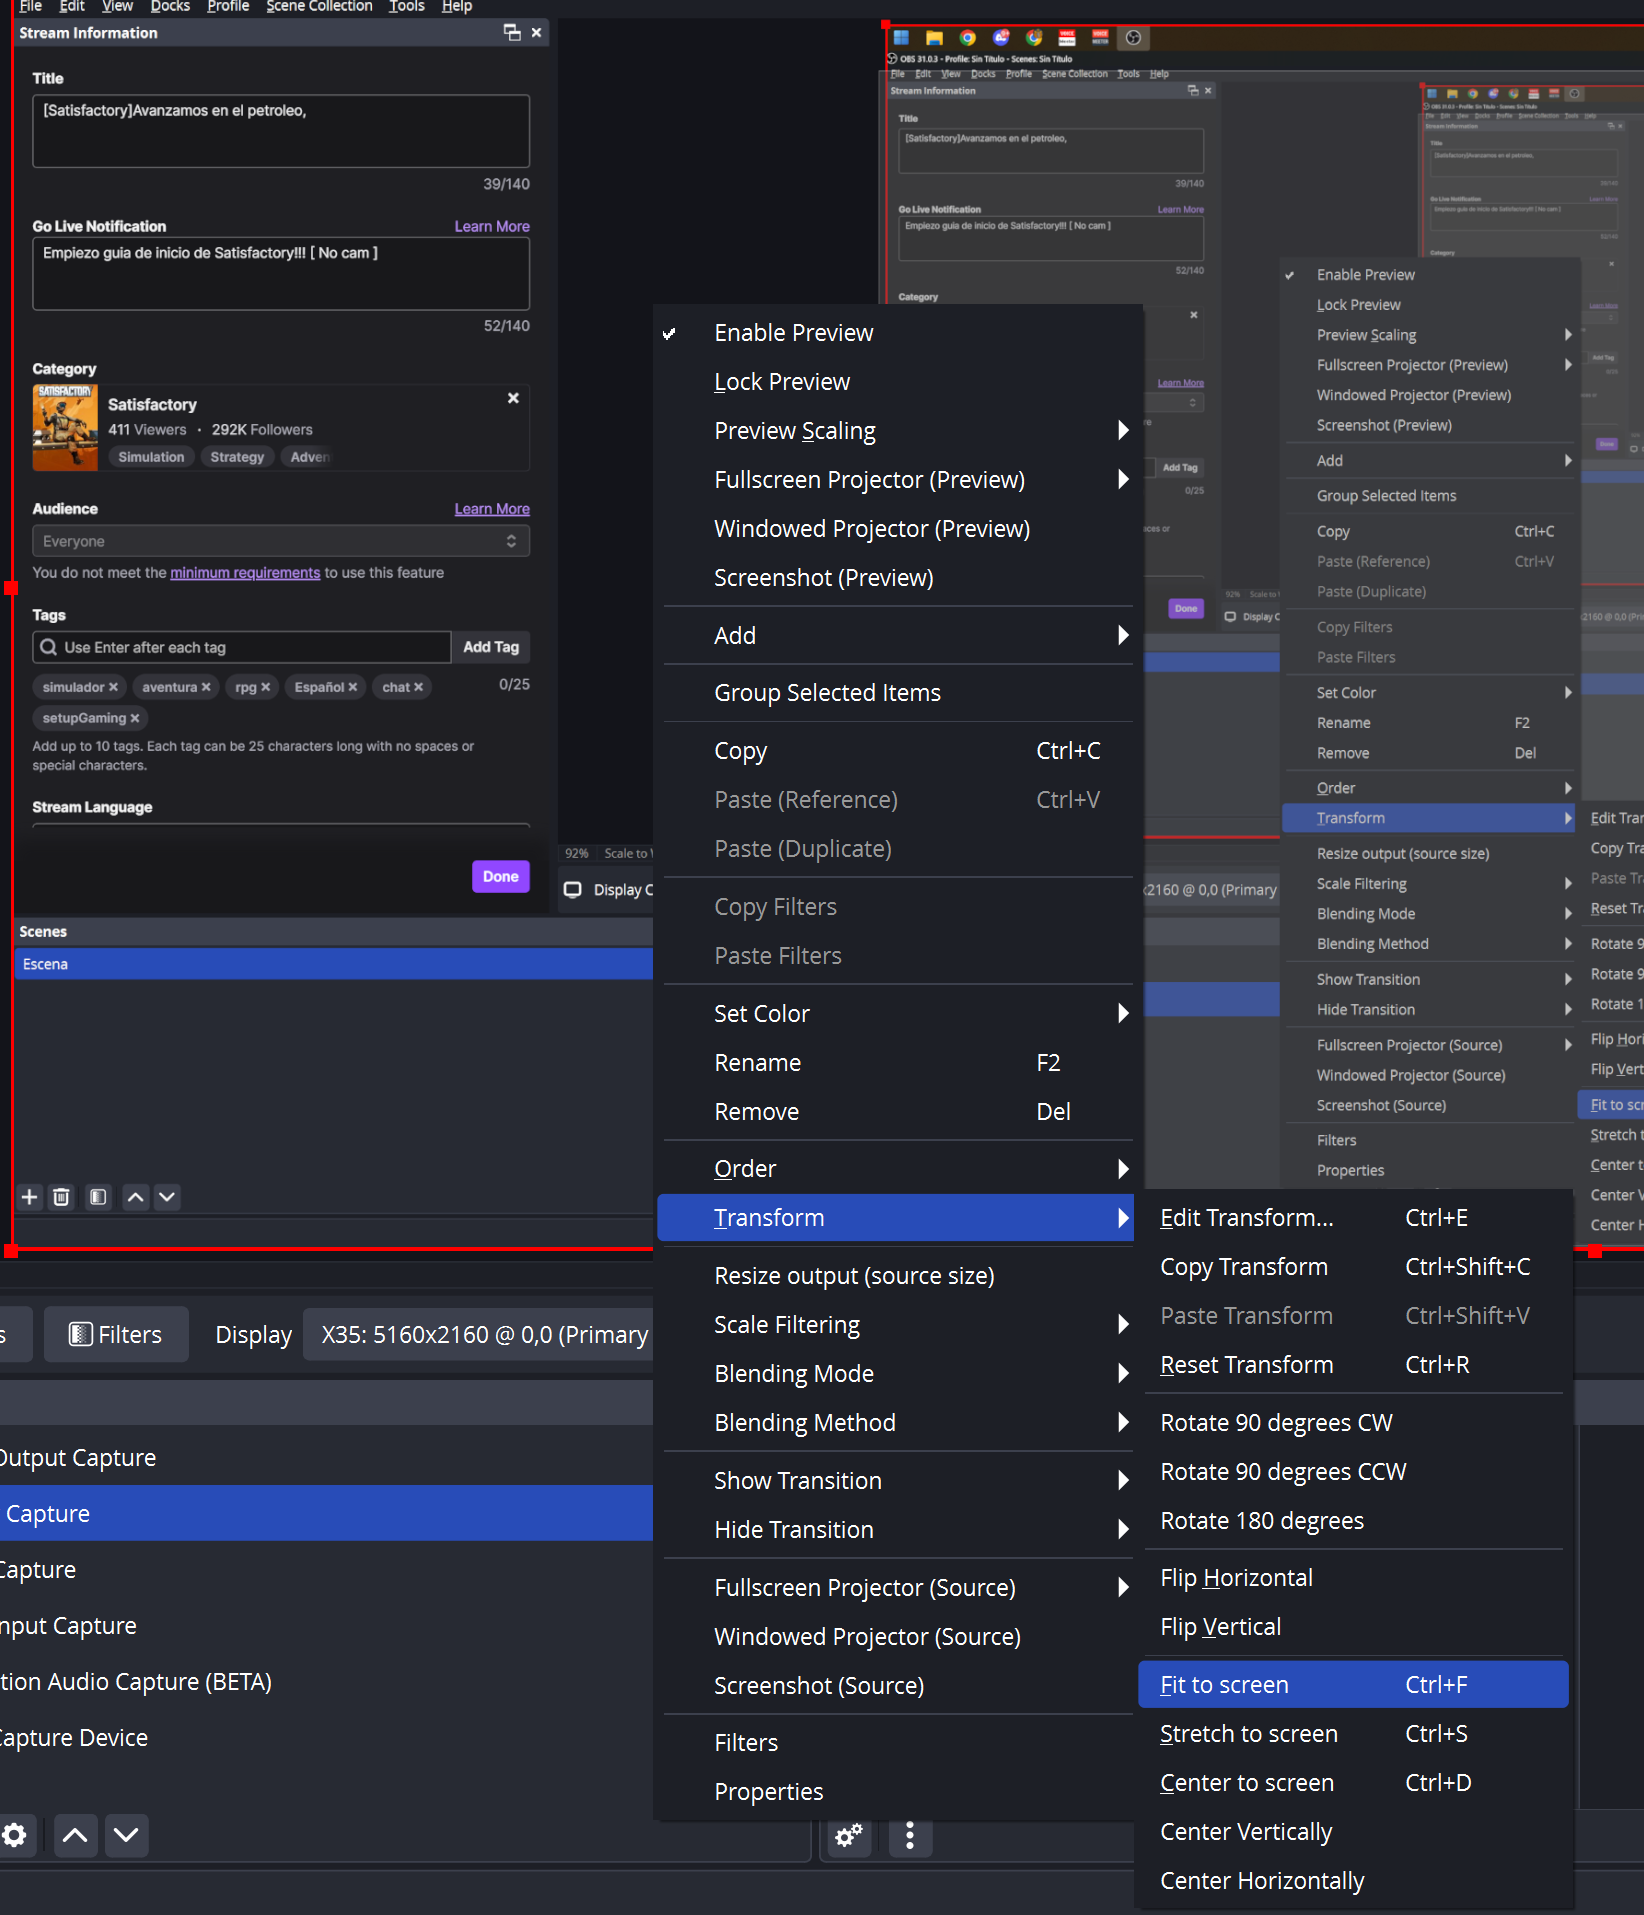Click the Go Live Notification text field

[281, 274]
